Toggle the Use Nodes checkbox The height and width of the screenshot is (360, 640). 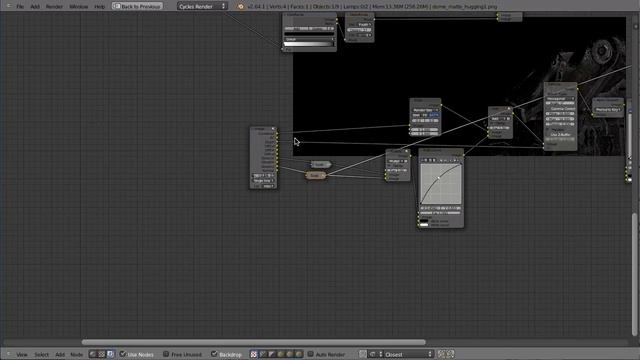(123, 354)
